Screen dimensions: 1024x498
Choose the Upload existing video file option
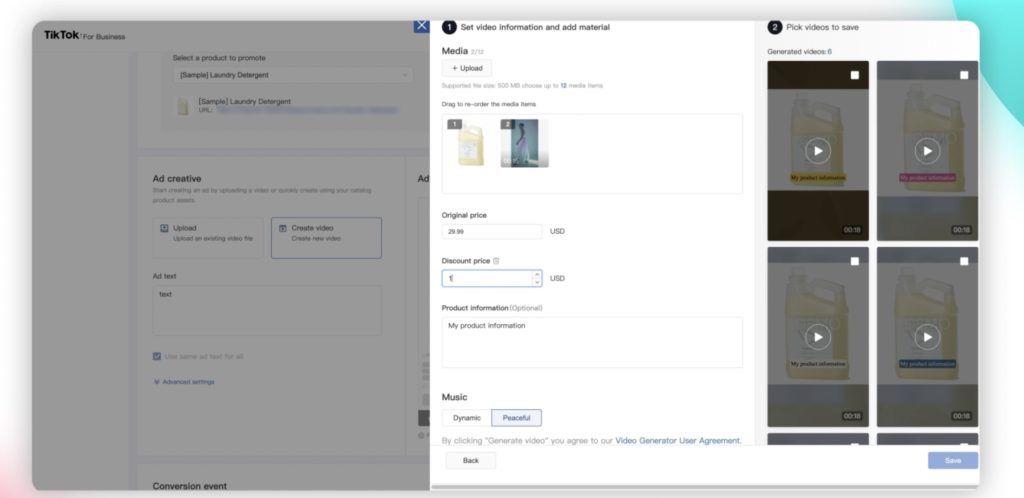tap(208, 238)
